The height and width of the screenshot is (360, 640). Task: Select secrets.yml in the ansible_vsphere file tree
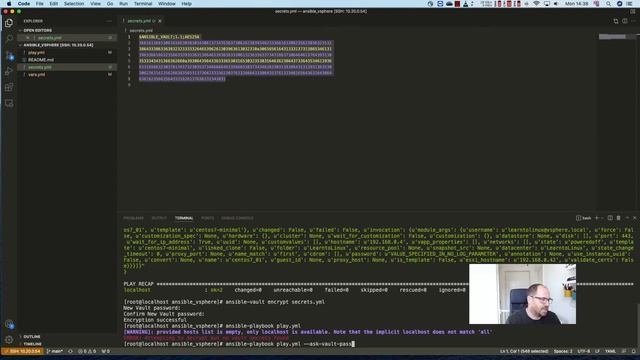67,67
